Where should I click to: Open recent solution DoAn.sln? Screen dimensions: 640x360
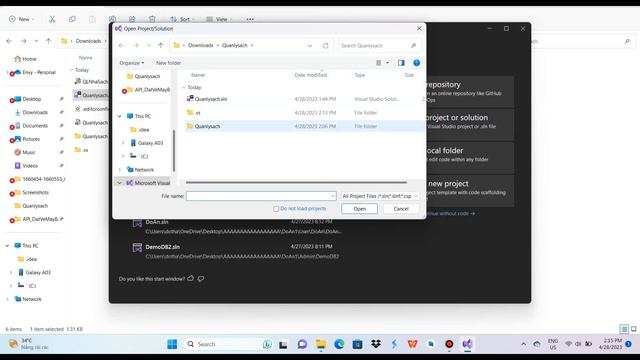tap(238, 227)
